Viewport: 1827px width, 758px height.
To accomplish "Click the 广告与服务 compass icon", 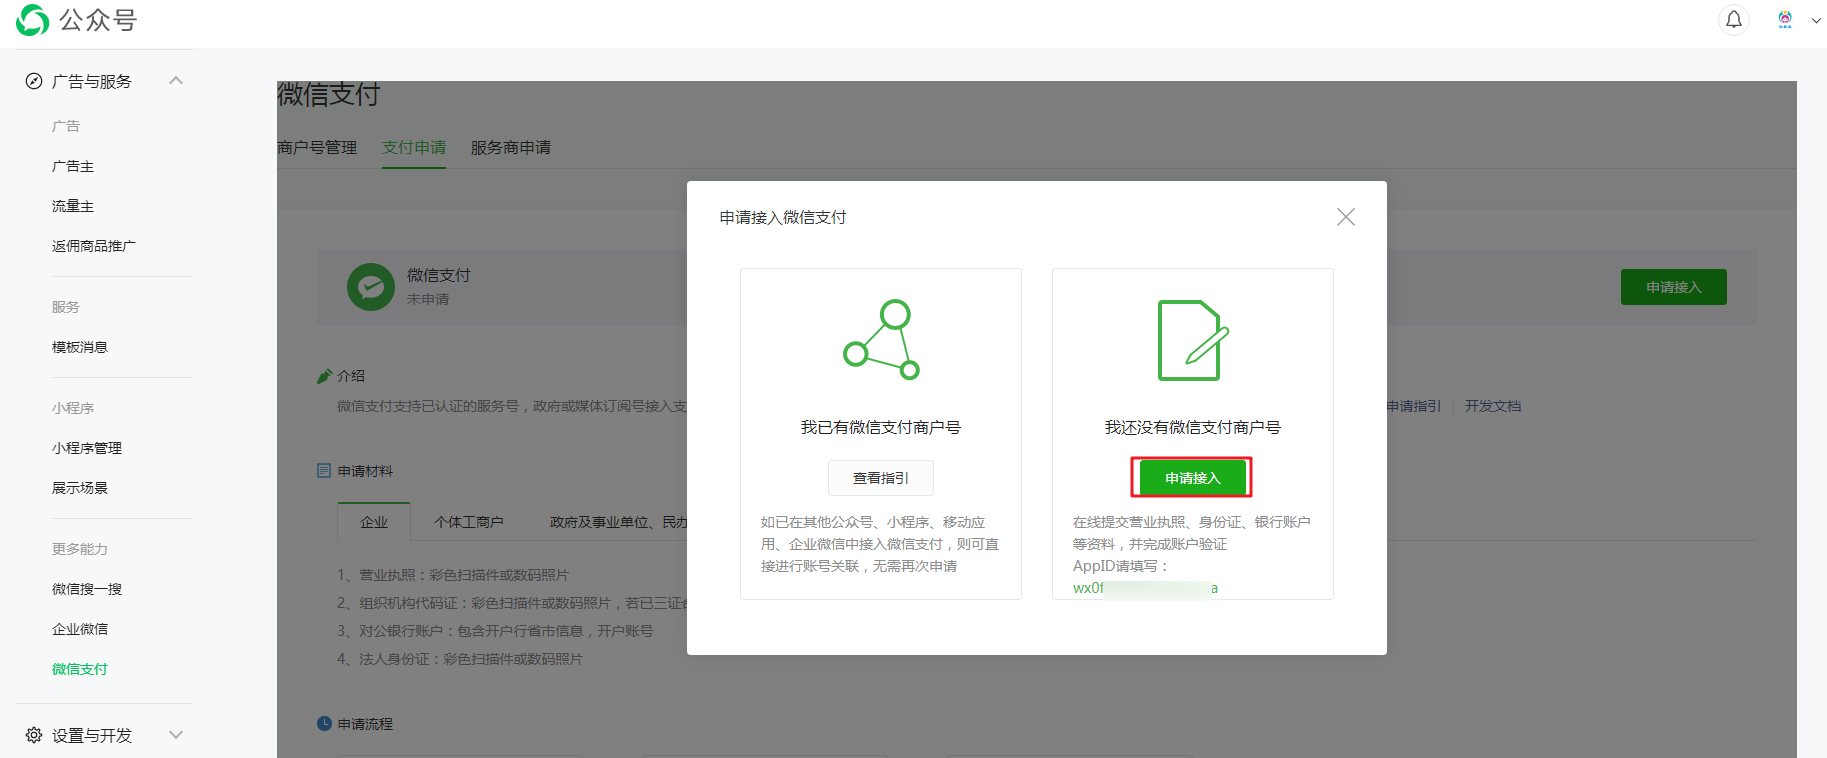I will 34,81.
